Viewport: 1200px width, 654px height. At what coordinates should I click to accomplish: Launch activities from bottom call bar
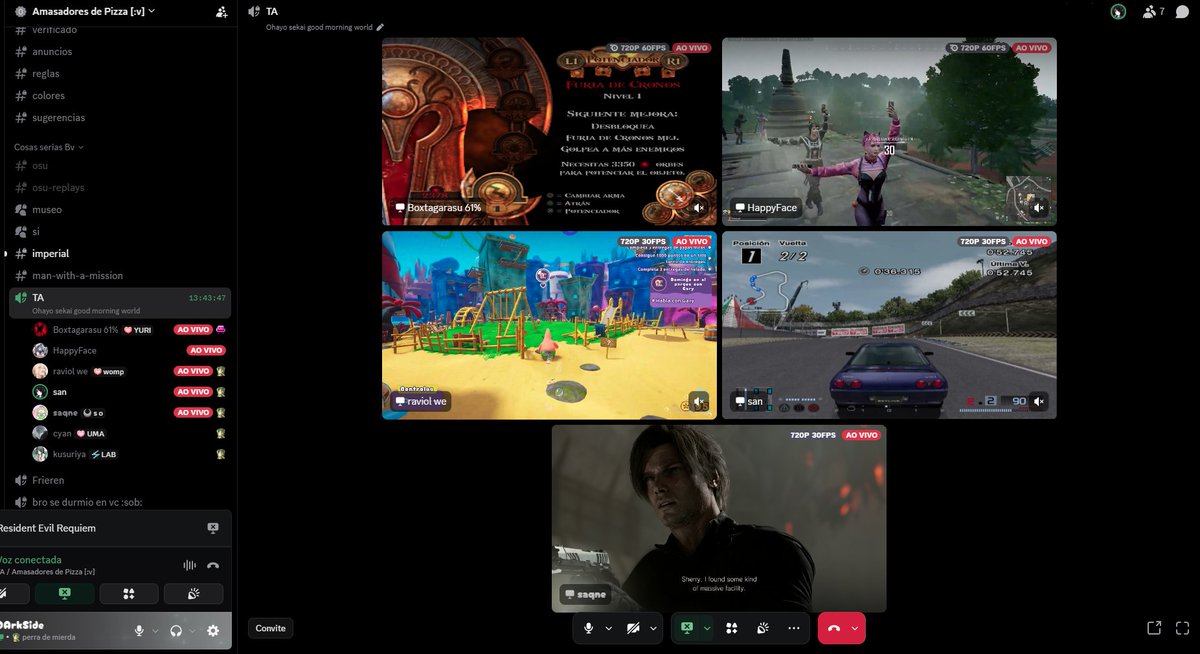[732, 628]
